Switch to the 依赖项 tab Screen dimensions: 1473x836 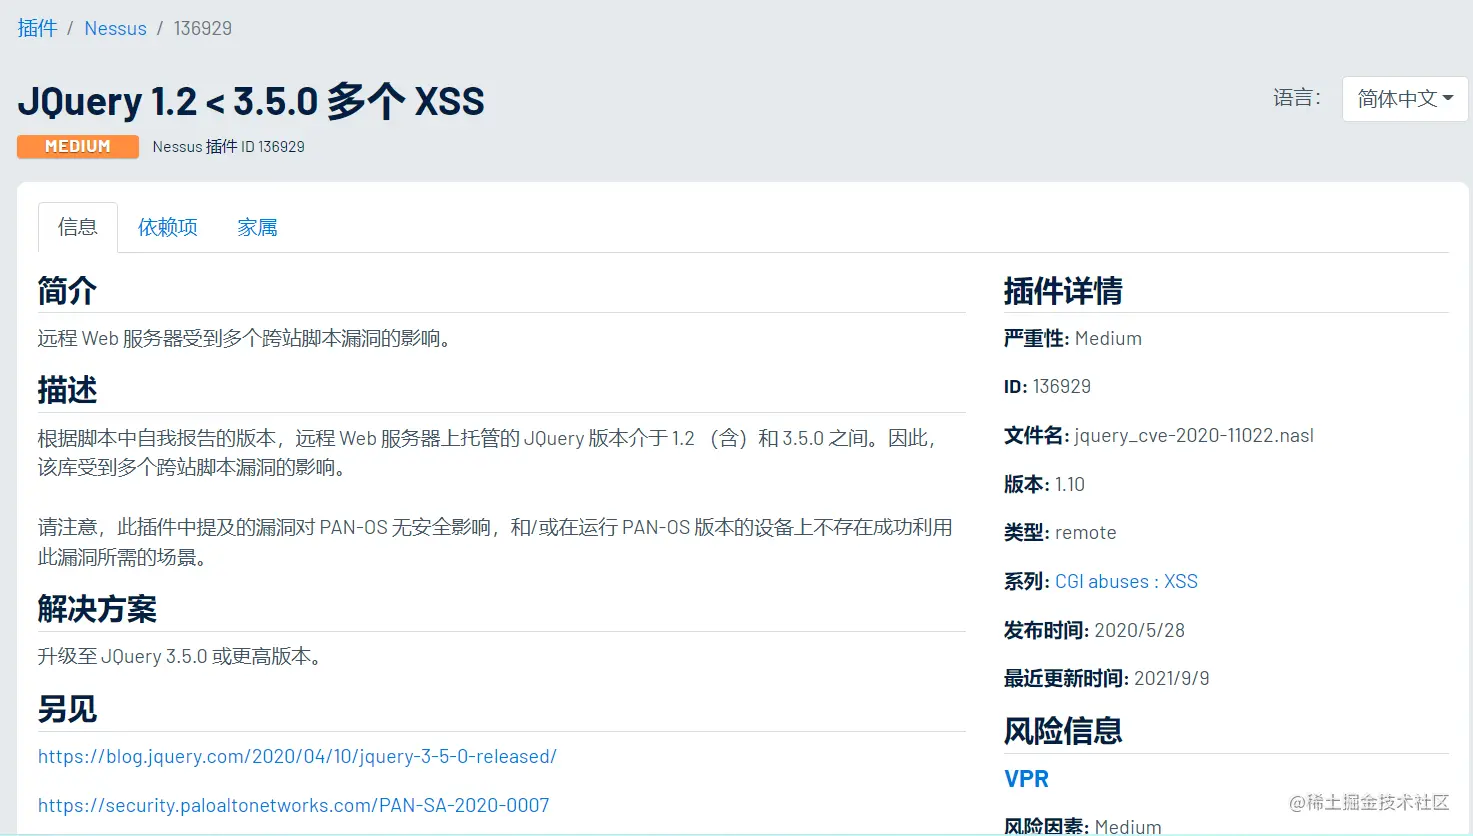(168, 227)
